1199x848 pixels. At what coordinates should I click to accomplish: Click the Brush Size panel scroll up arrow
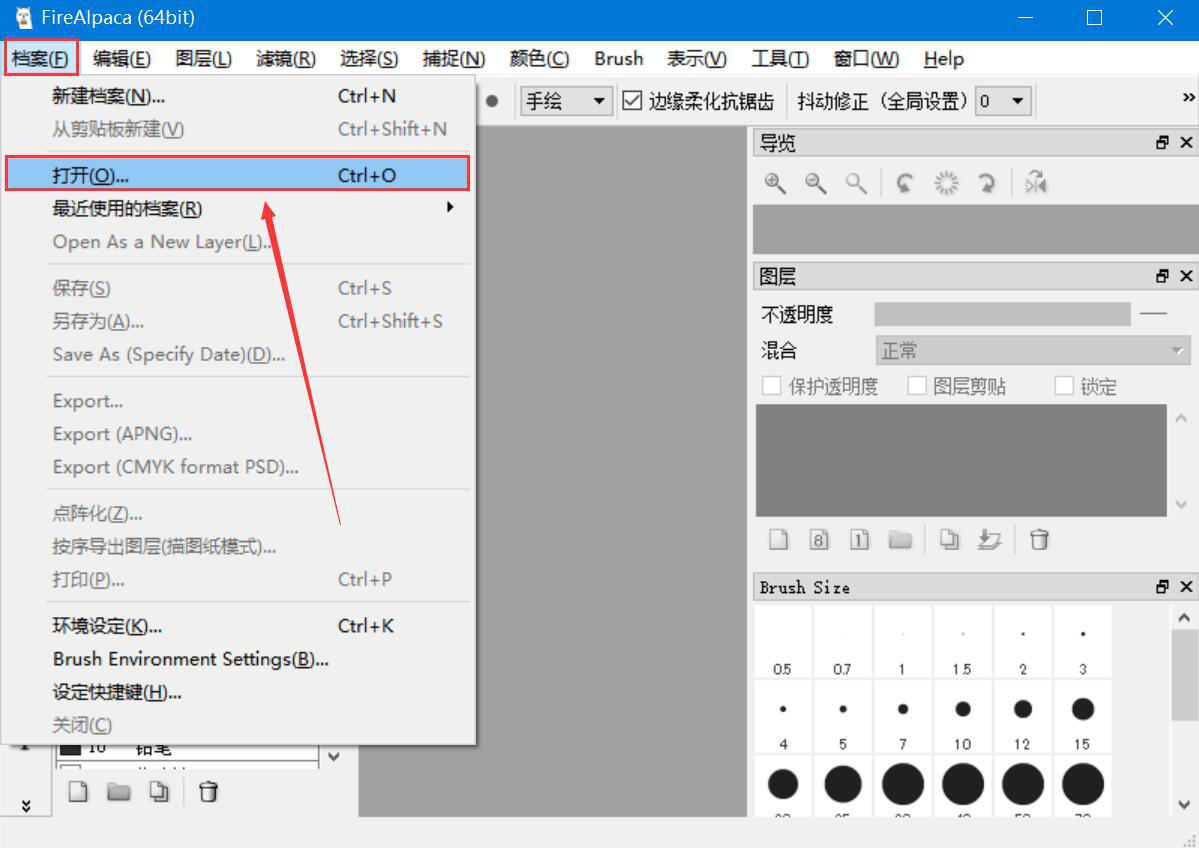pyautogui.click(x=1184, y=618)
